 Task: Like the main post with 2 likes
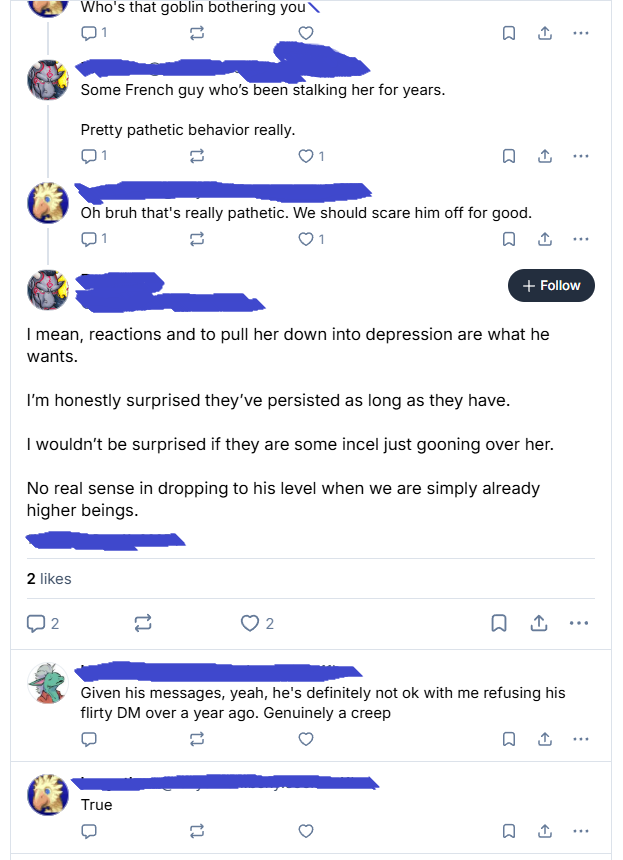pyautogui.click(x=250, y=623)
